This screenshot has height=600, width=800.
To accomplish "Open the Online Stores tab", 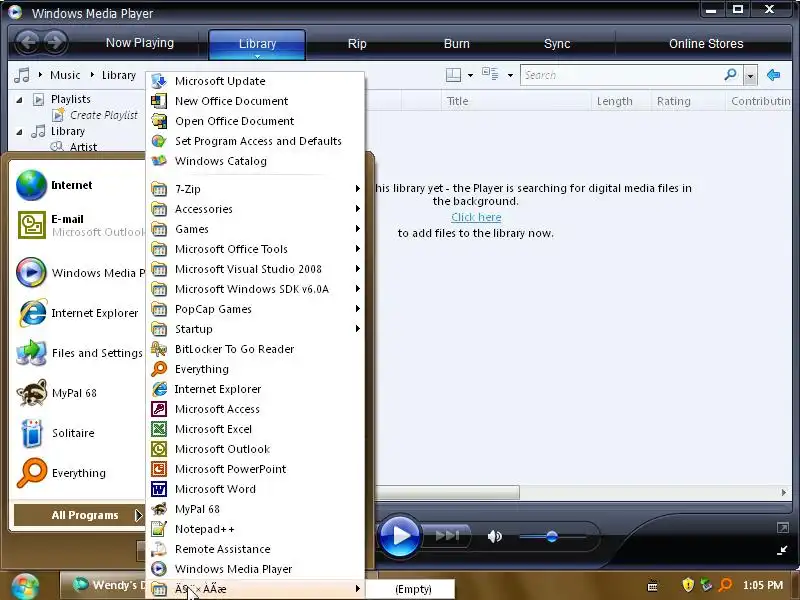I will click(706, 43).
